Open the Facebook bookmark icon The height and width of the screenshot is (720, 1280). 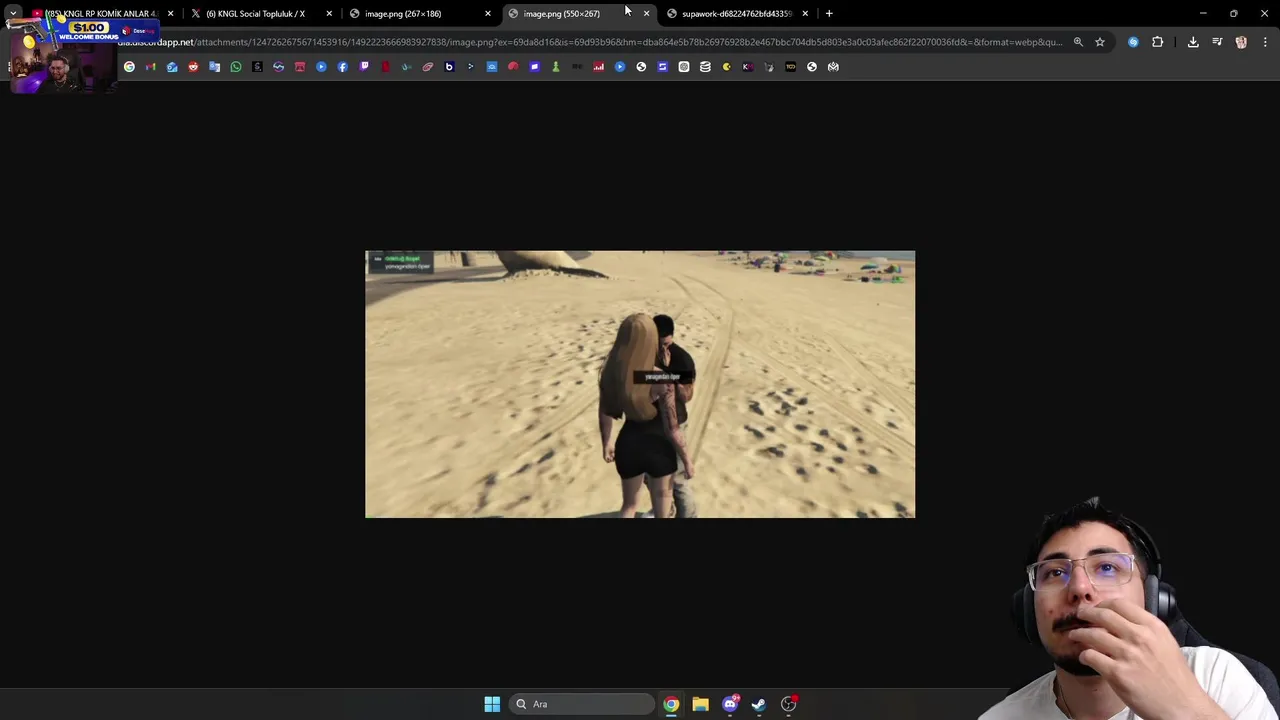click(343, 67)
